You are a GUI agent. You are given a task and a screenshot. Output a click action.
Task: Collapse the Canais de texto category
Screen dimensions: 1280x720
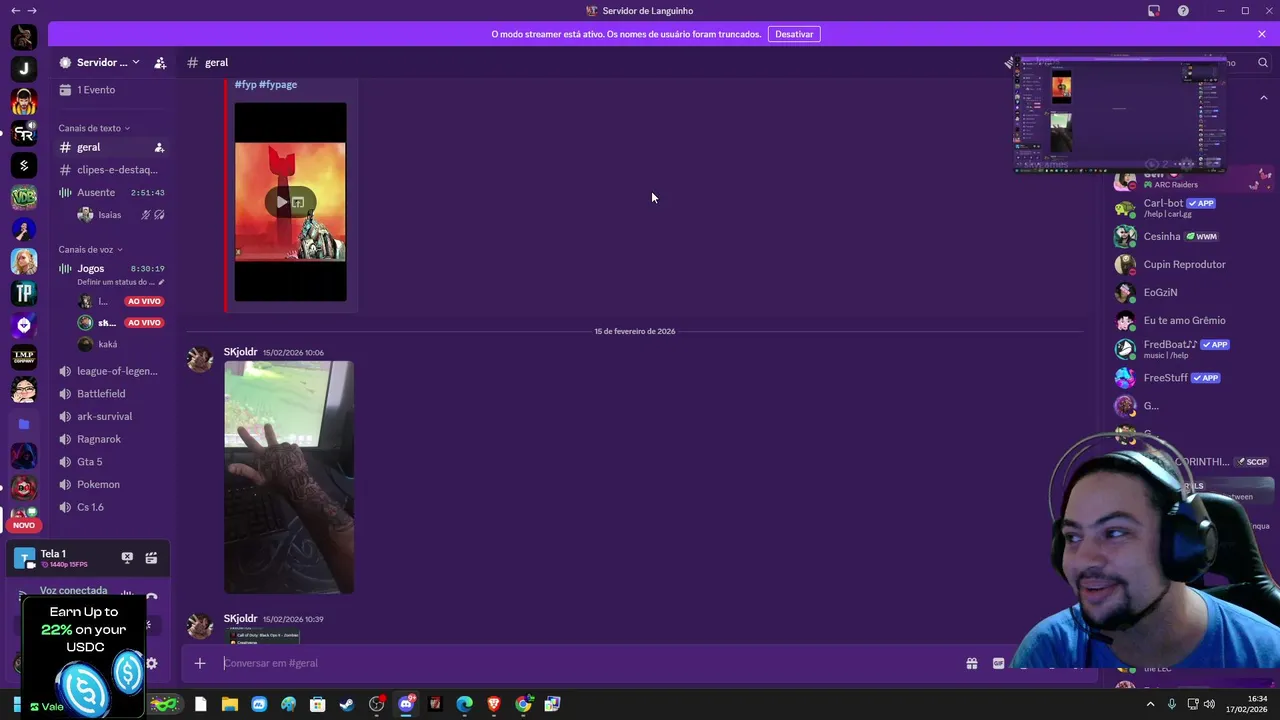94,128
